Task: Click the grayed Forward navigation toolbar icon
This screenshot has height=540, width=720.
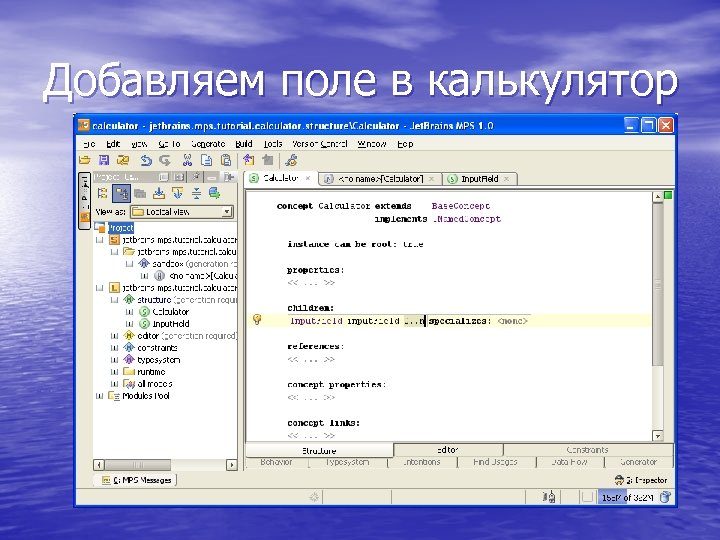Action: (268, 160)
